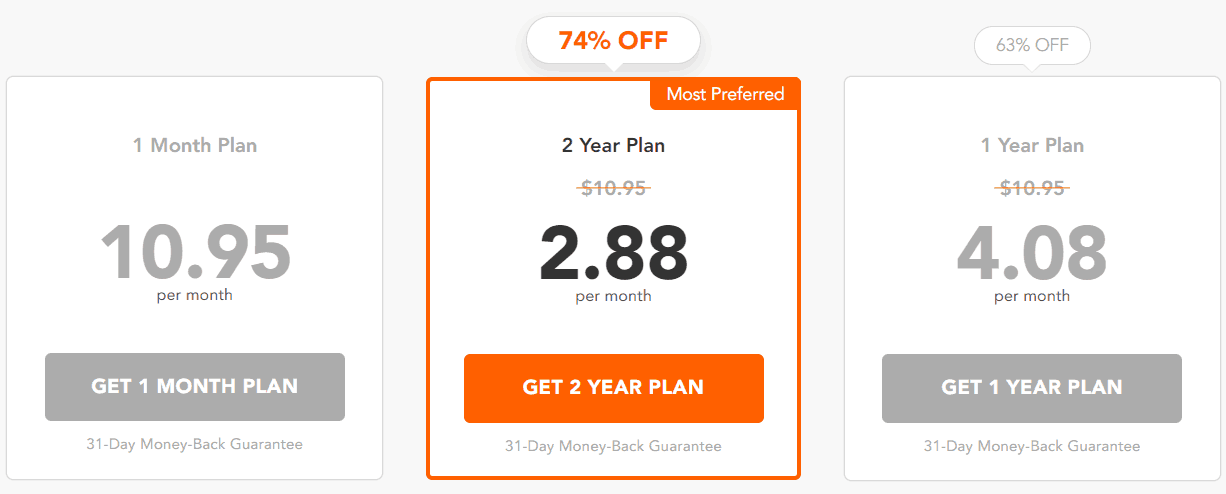Screen dimensions: 1226x494
Task: Select the 1 Month Plan heading
Action: pyautogui.click(x=195, y=145)
